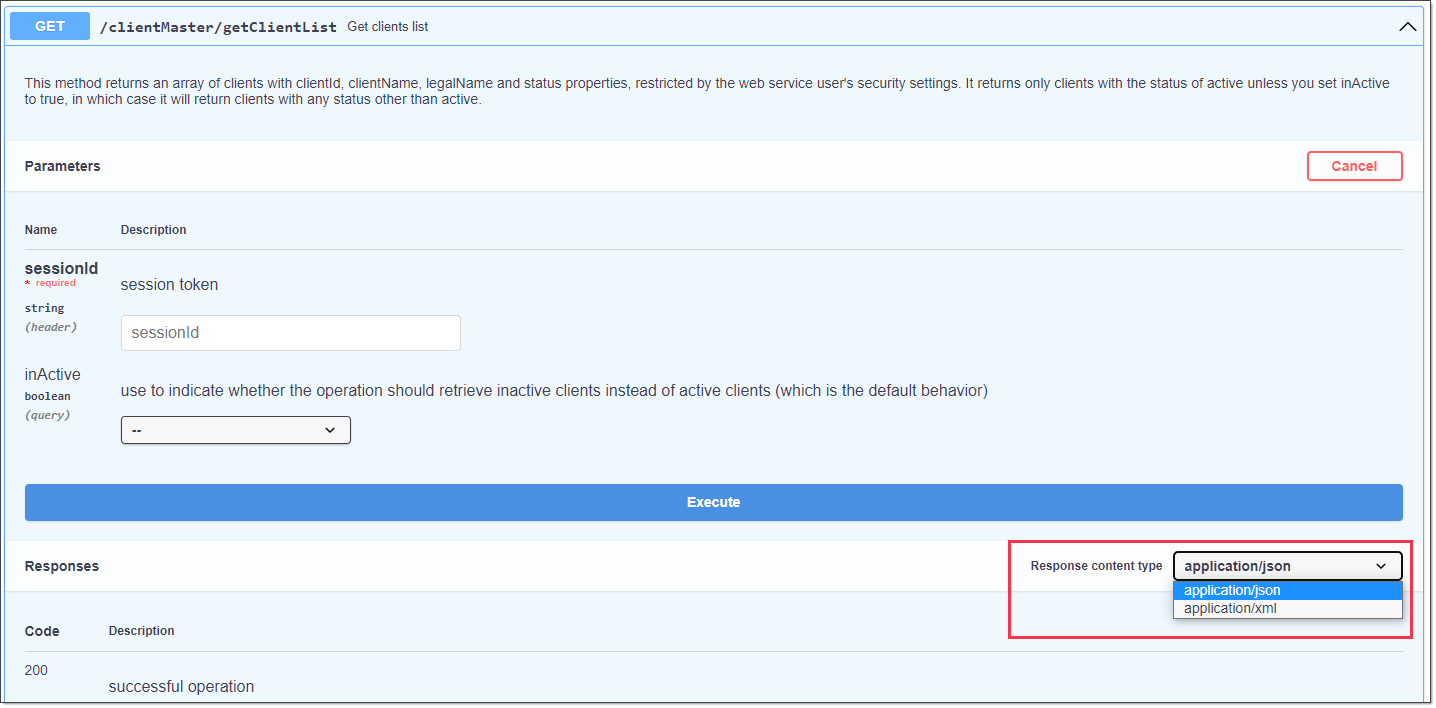This screenshot has height=708, width=1436.
Task: Click the Code column header
Action: [42, 631]
